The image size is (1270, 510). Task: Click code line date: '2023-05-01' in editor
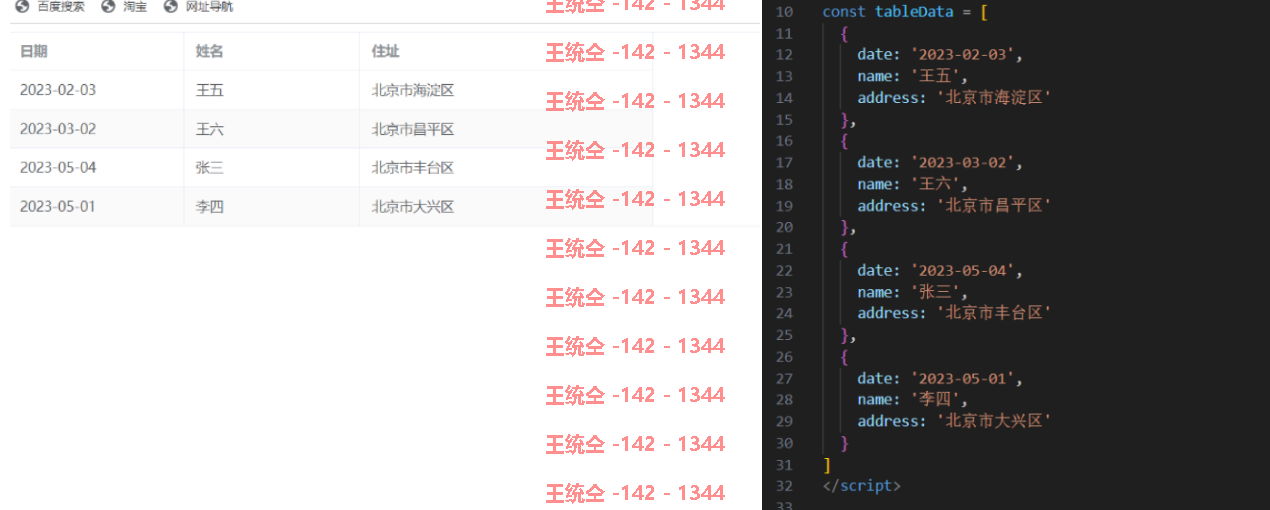[x=940, y=379]
